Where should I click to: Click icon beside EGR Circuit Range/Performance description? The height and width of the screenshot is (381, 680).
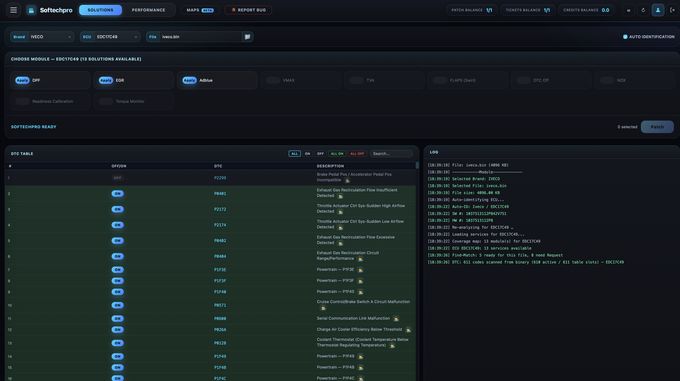click(360, 259)
